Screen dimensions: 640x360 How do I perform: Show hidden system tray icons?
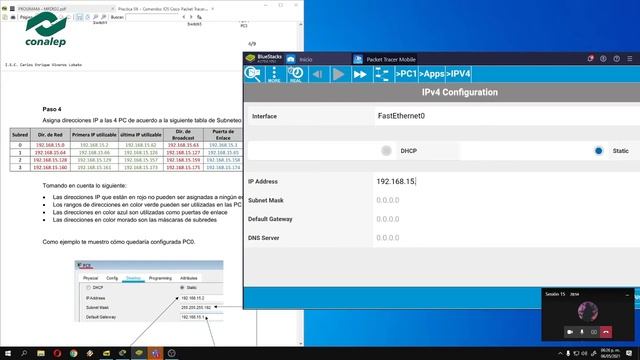click(x=560, y=353)
